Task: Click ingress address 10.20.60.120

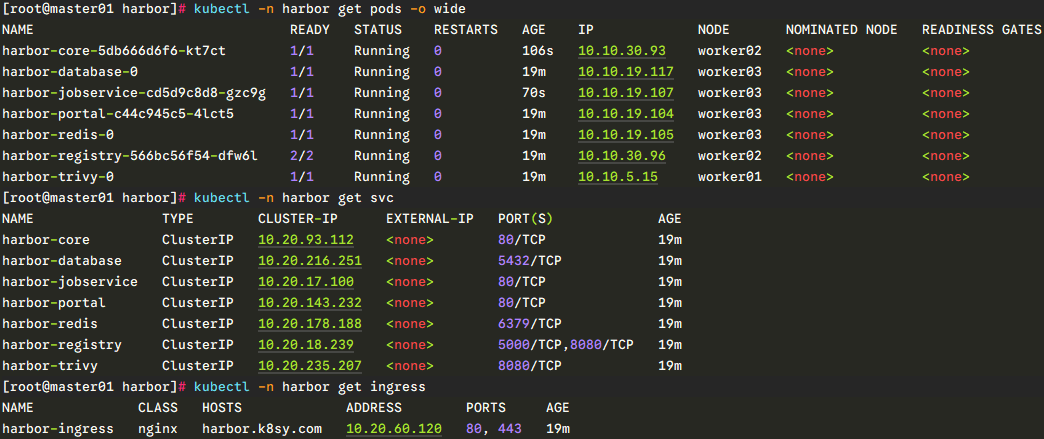Action: [x=393, y=429]
